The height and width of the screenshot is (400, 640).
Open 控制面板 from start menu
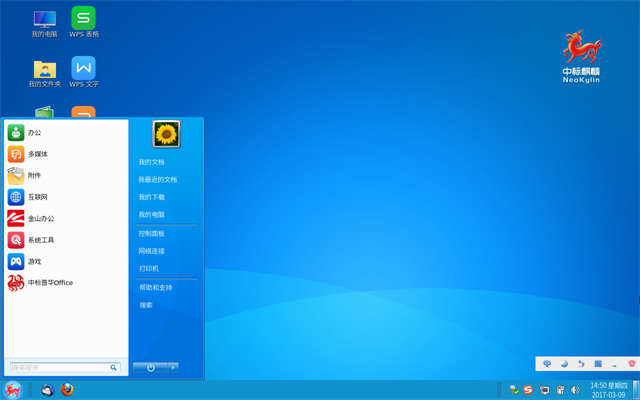click(152, 233)
